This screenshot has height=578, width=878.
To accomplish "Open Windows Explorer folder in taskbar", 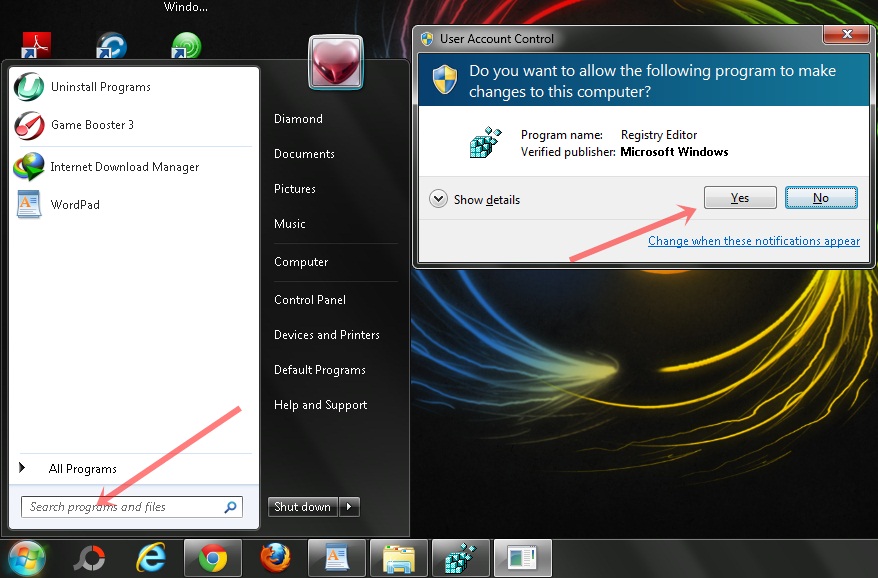I will point(399,558).
